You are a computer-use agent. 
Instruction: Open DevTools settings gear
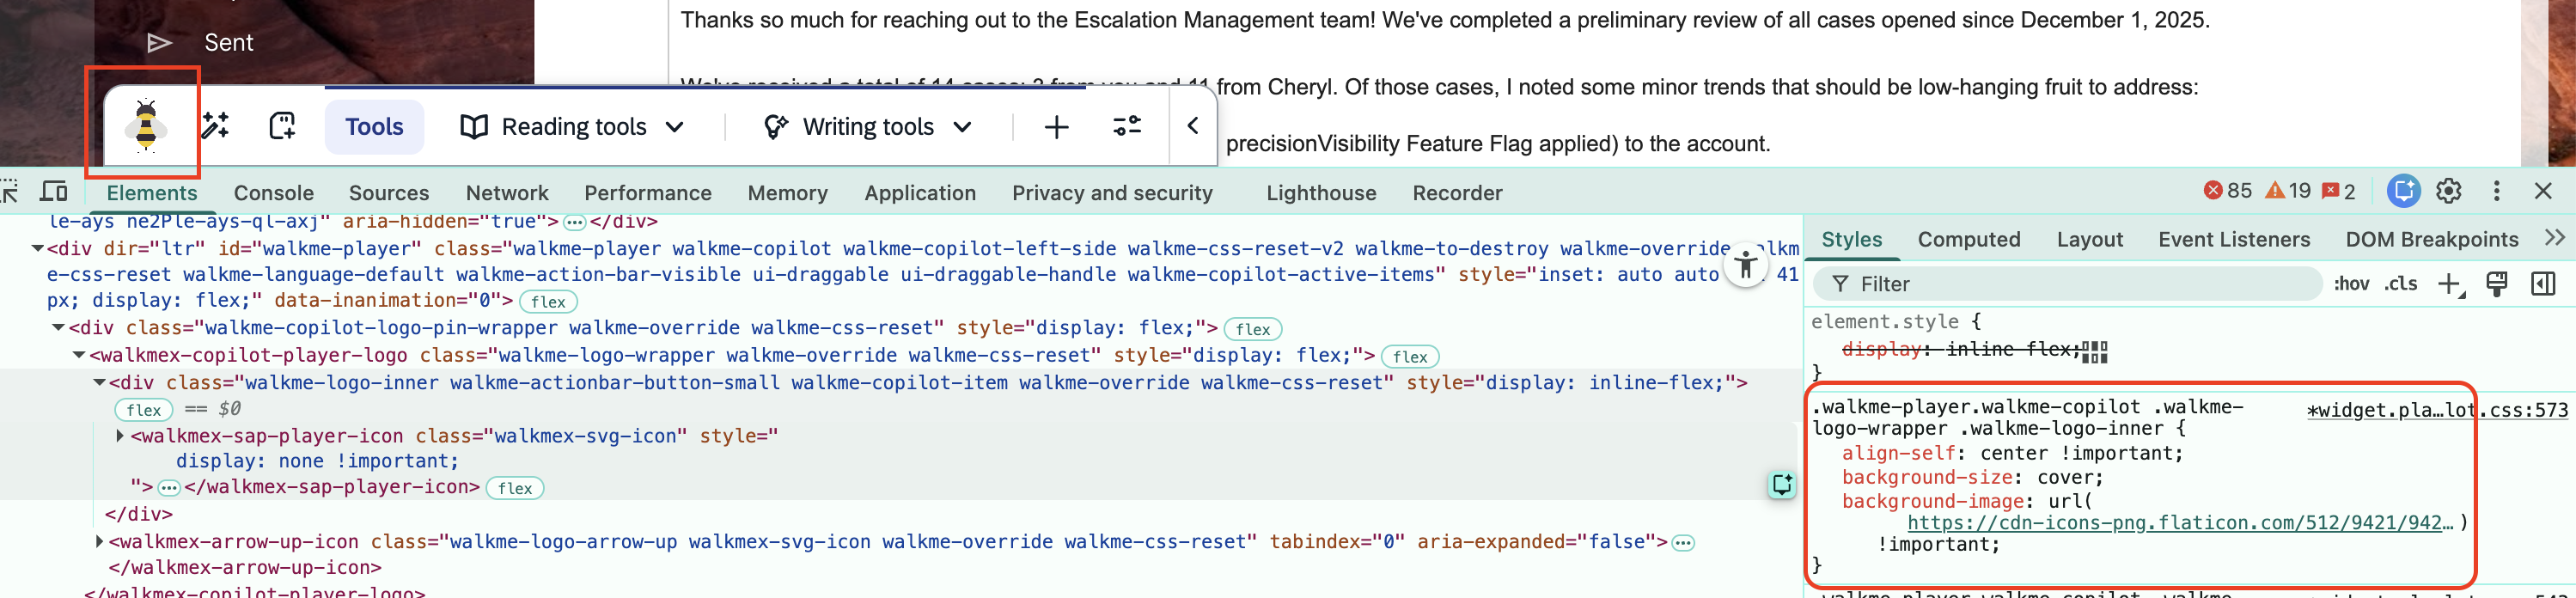(2448, 191)
